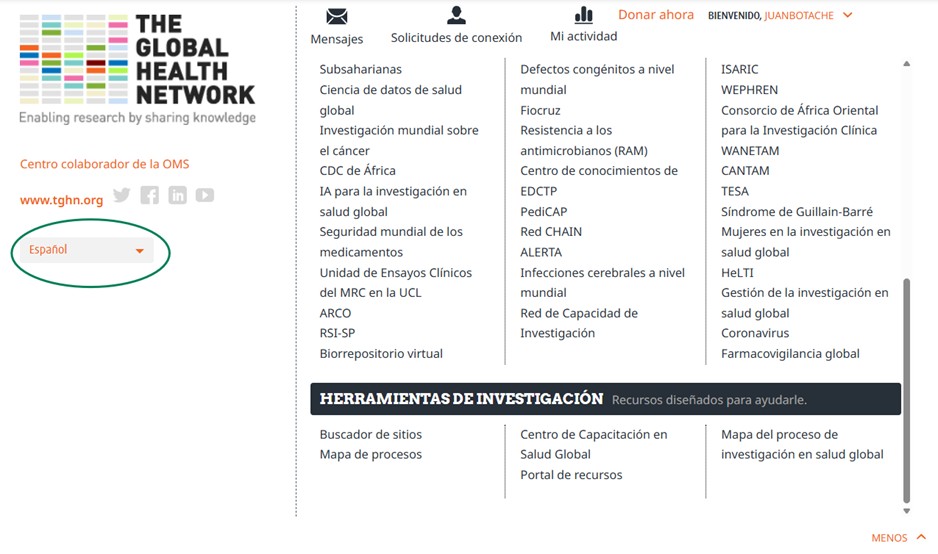Click the LinkedIn icon
Image resolution: width=938 pixels, height=554 pixels.
click(177, 196)
